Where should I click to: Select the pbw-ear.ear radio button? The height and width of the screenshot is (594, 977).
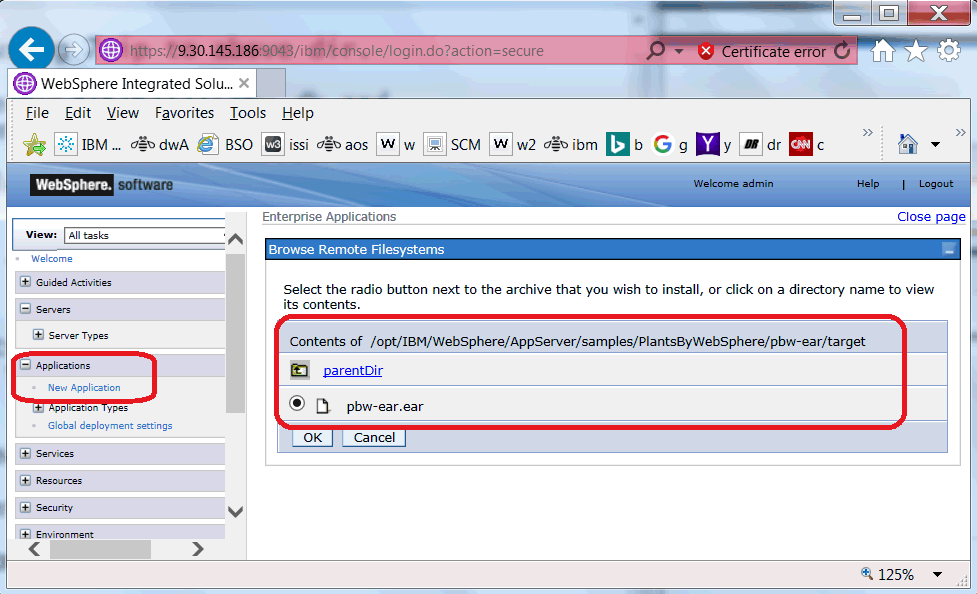pyautogui.click(x=297, y=403)
